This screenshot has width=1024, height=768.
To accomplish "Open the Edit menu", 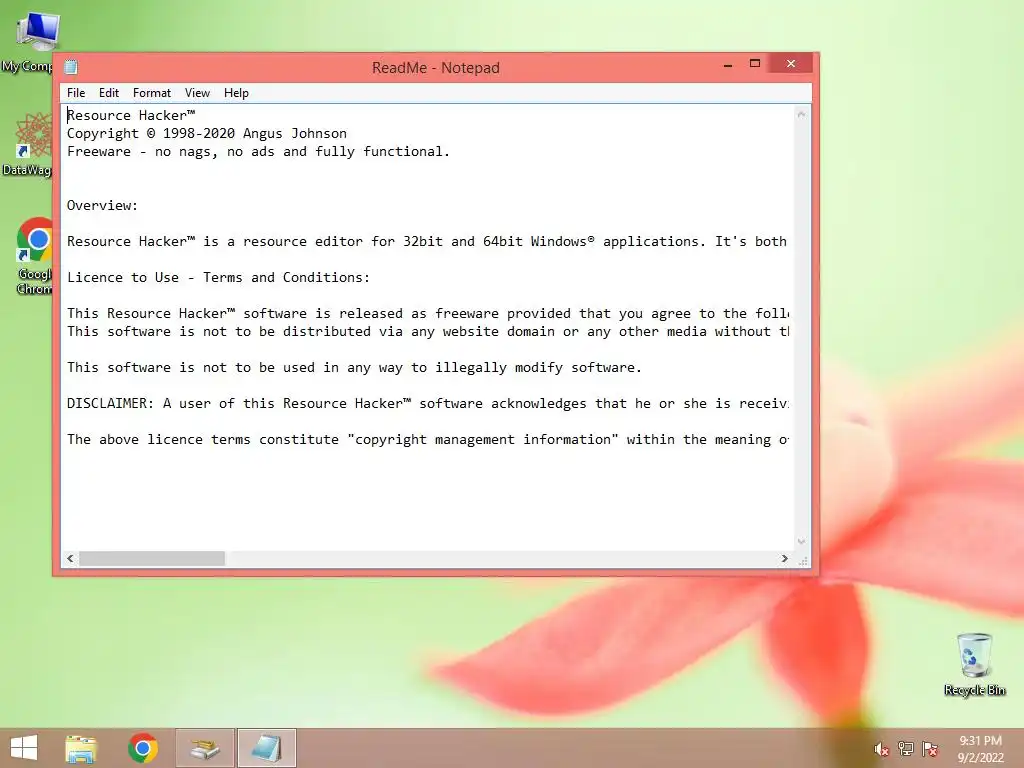I will click(x=108, y=93).
